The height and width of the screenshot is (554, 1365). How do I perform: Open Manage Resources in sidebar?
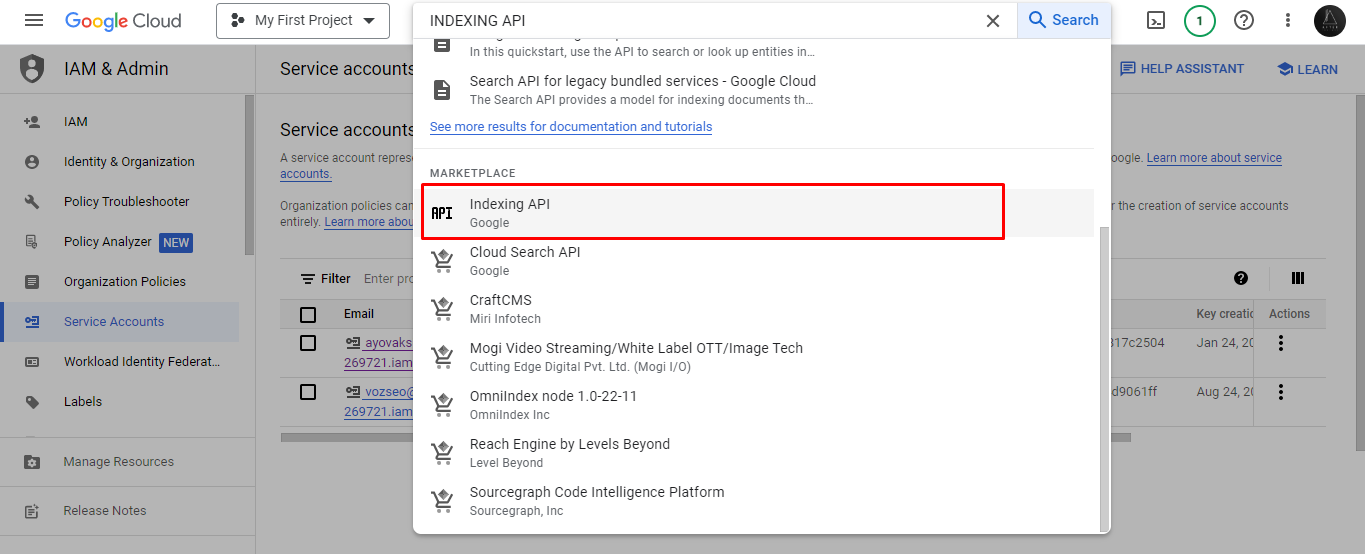click(120, 462)
